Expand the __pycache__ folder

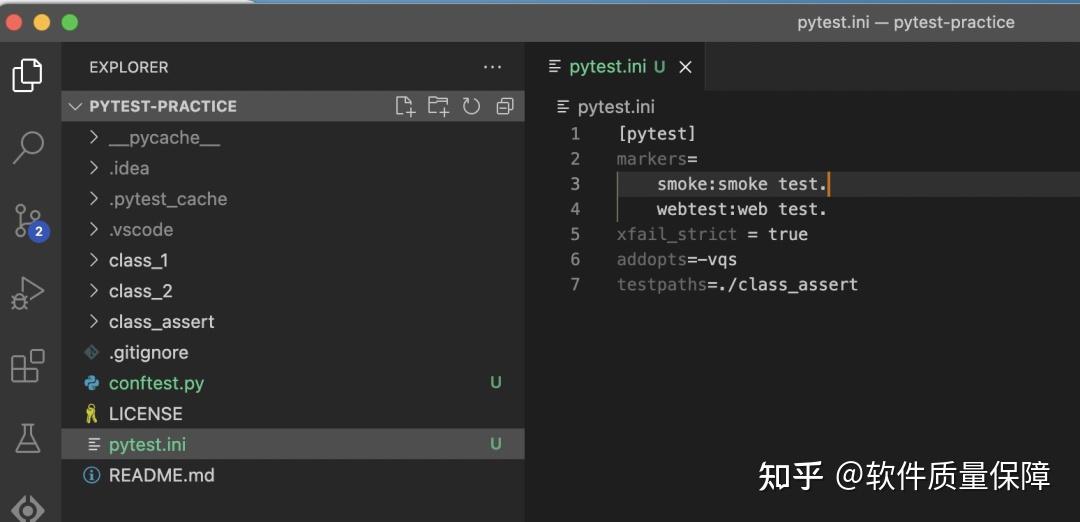pyautogui.click(x=163, y=138)
